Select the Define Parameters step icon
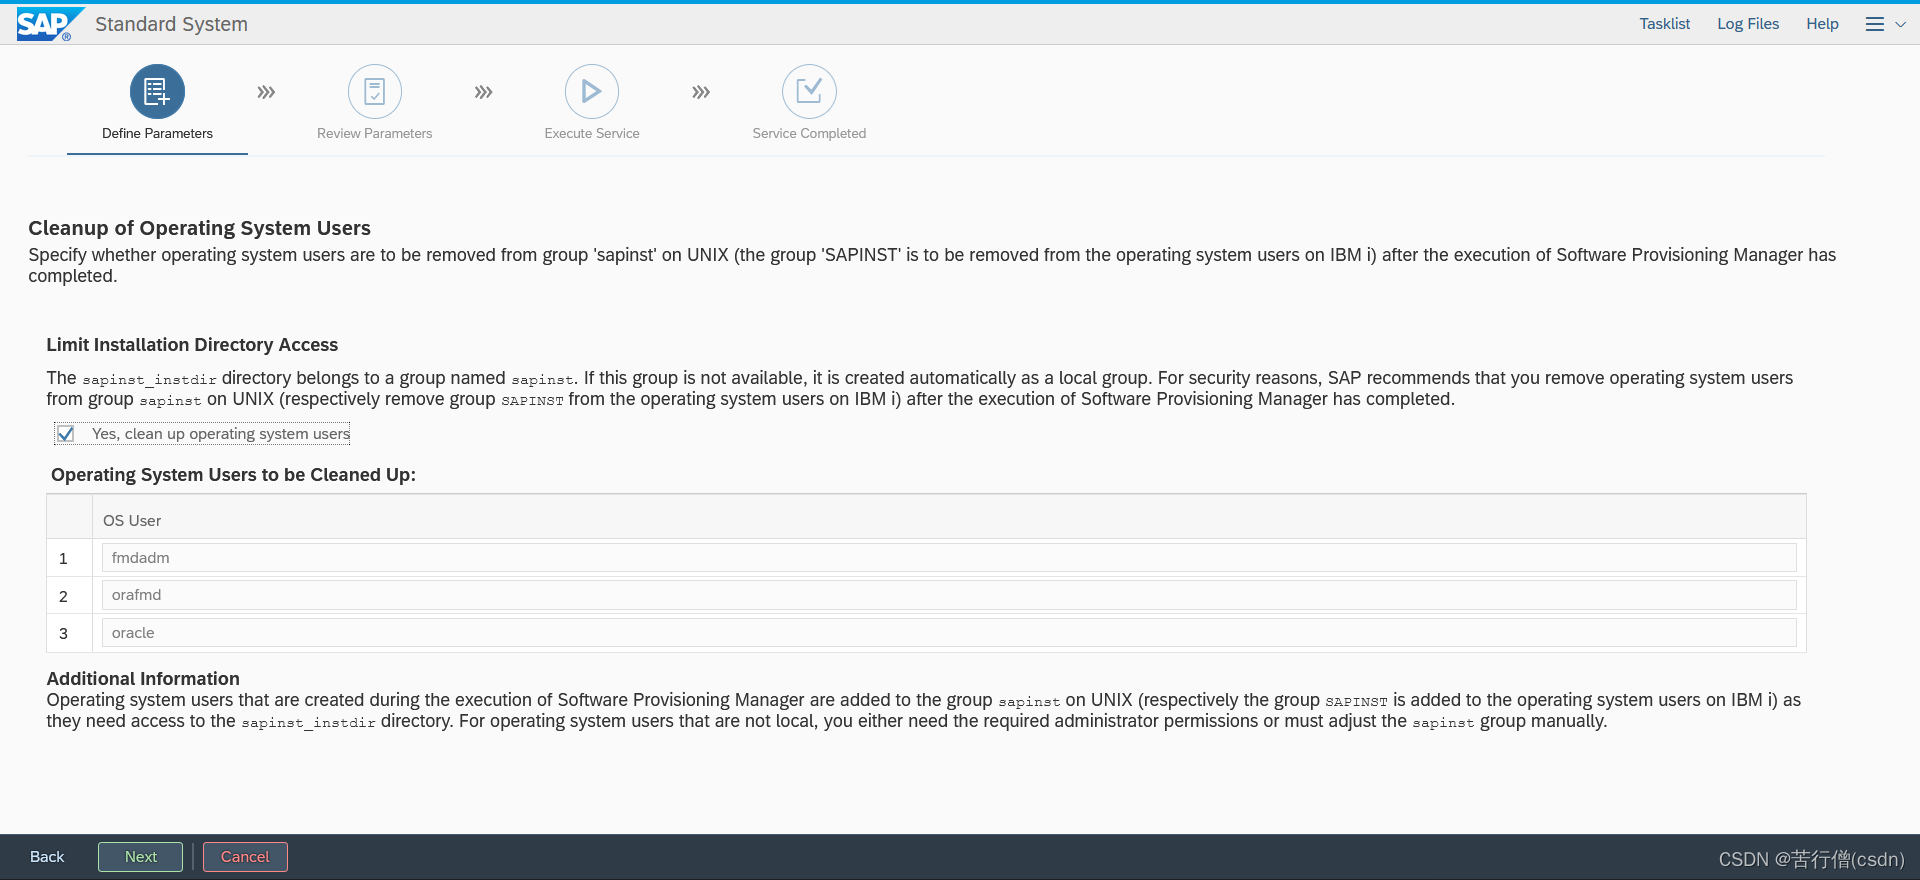 157,92
